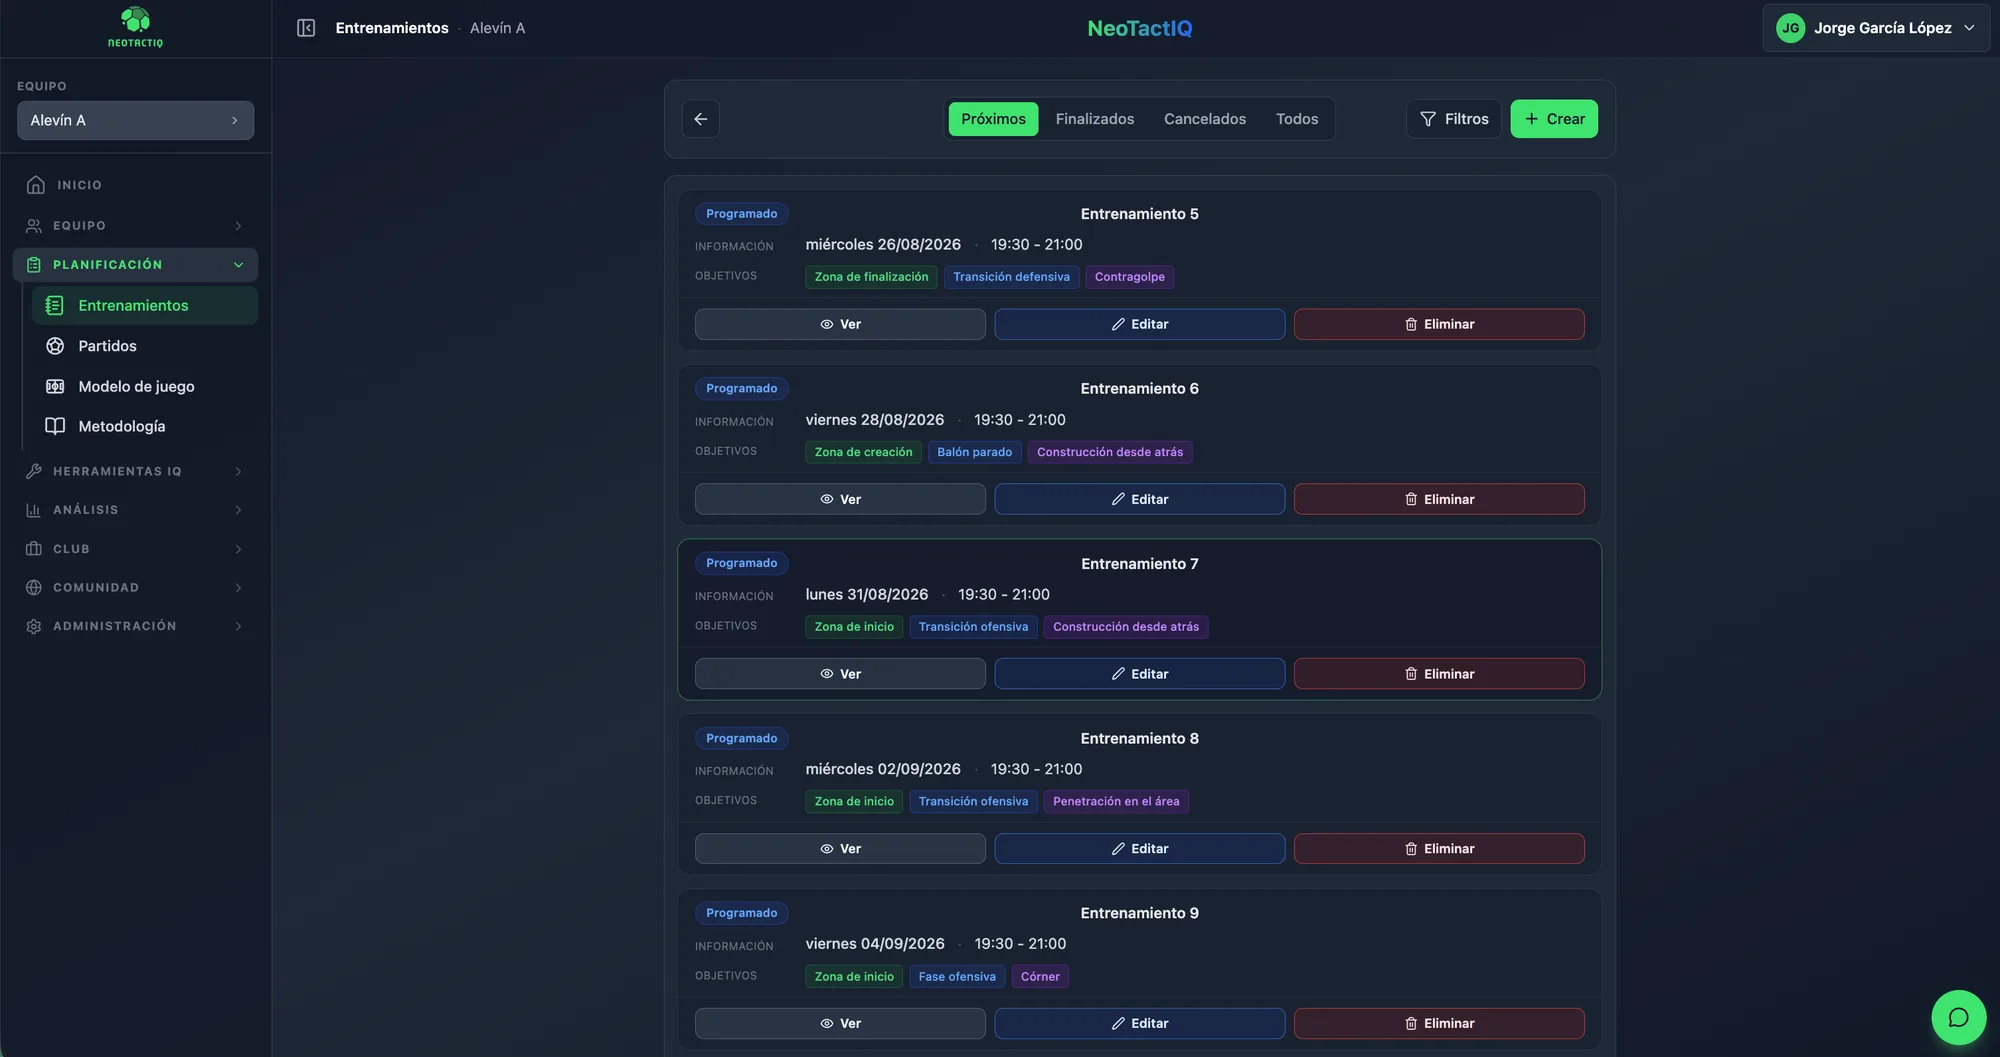Collapse the Planificación section chevron

tap(238, 265)
